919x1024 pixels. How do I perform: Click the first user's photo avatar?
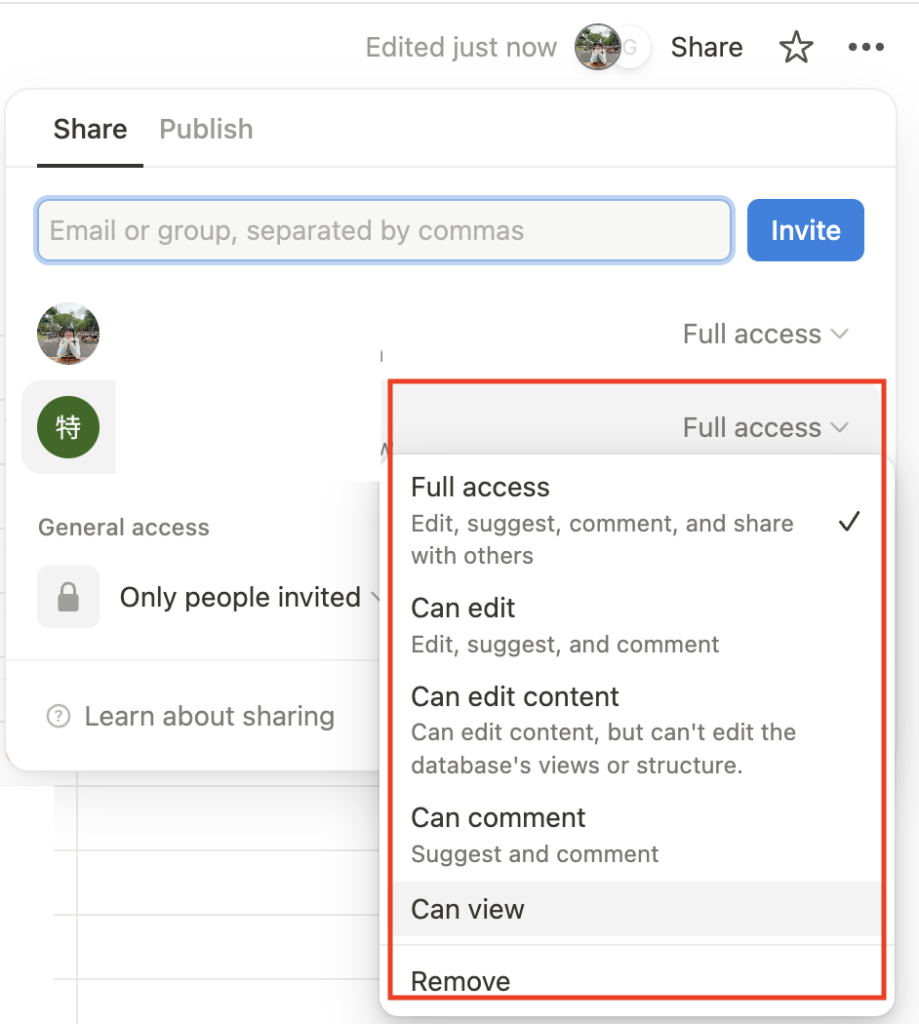[68, 334]
